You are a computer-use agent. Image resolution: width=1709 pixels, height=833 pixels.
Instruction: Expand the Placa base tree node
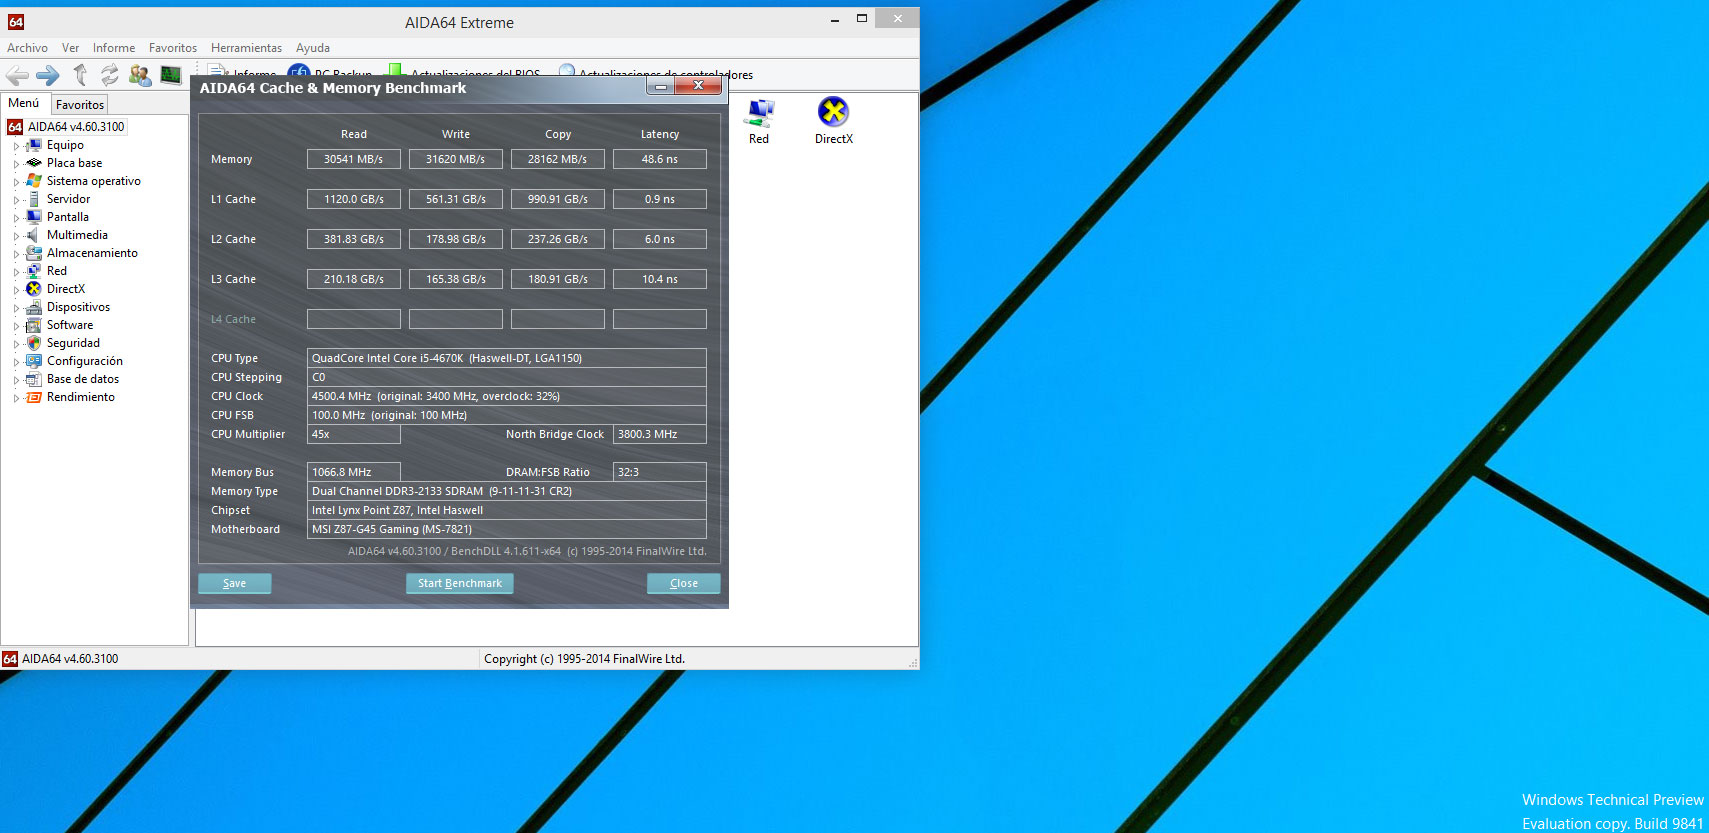16,164
